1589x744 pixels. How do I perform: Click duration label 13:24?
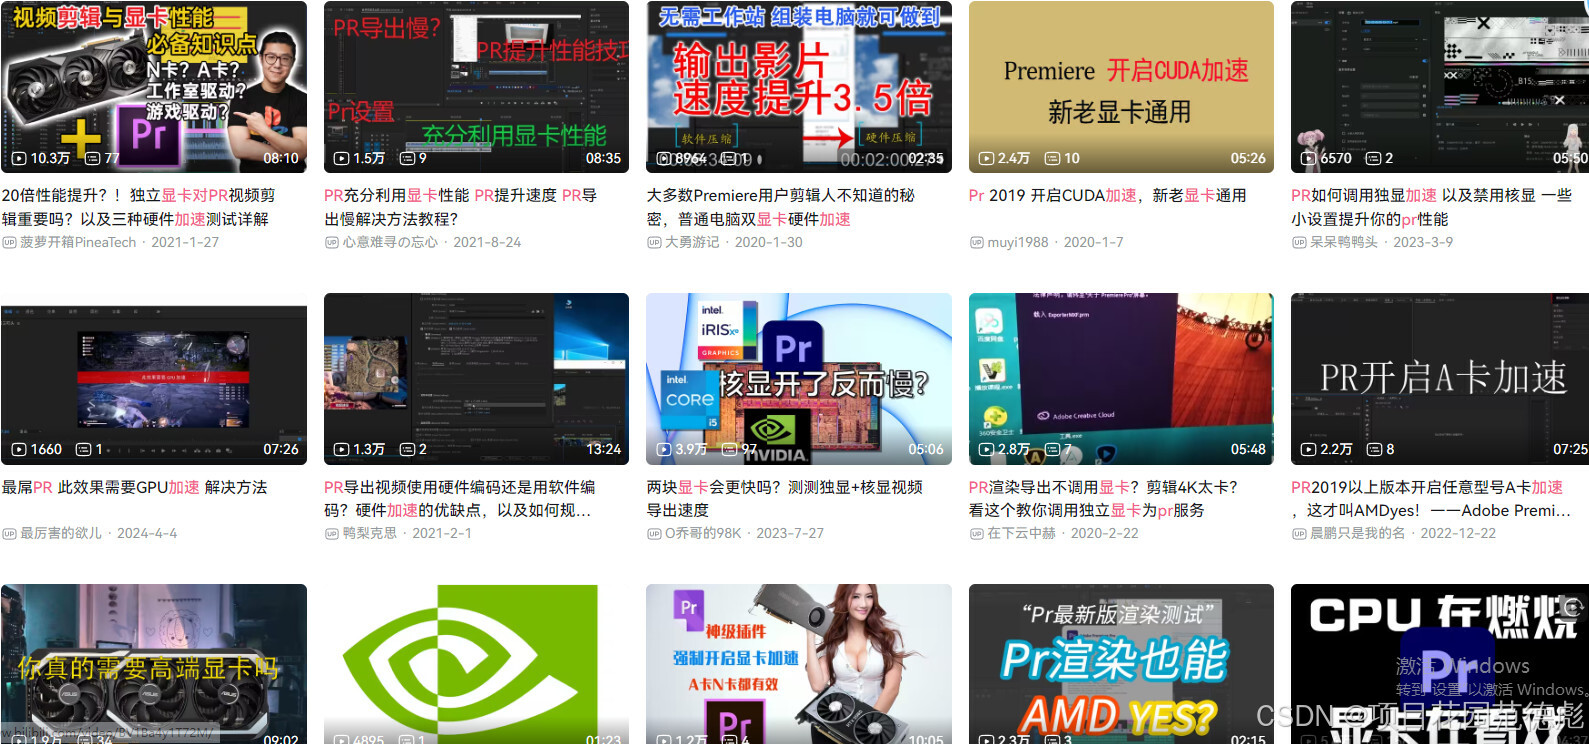[603, 449]
